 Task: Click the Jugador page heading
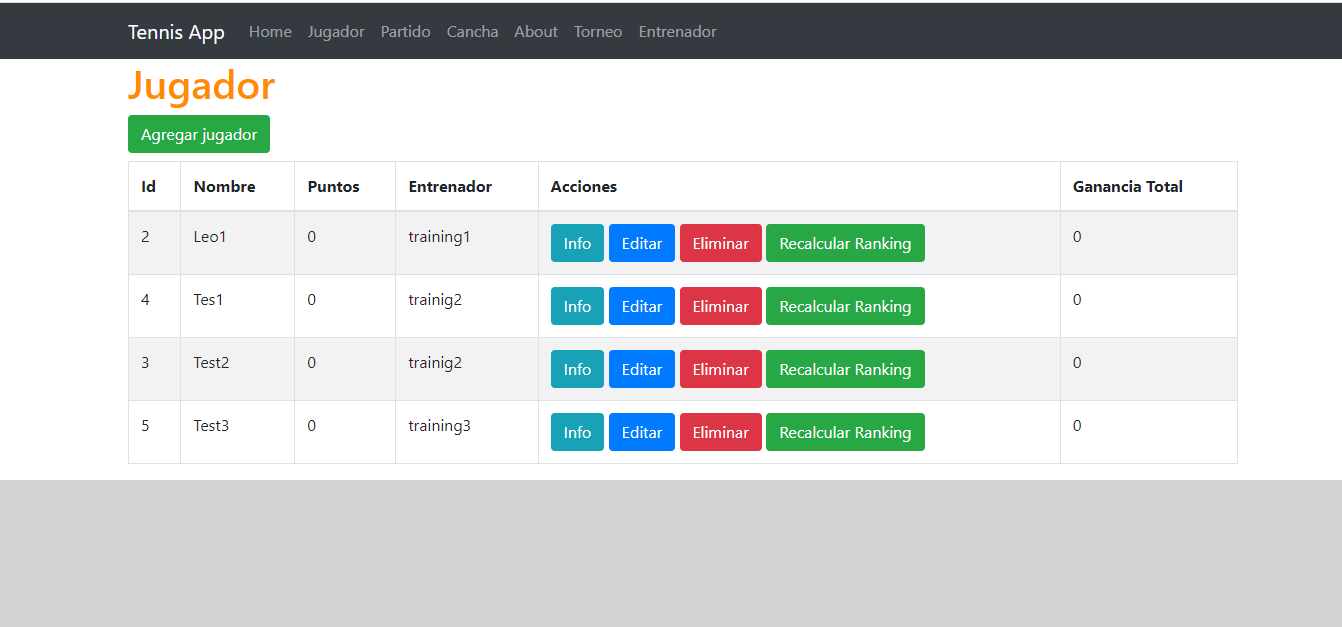[x=201, y=86]
